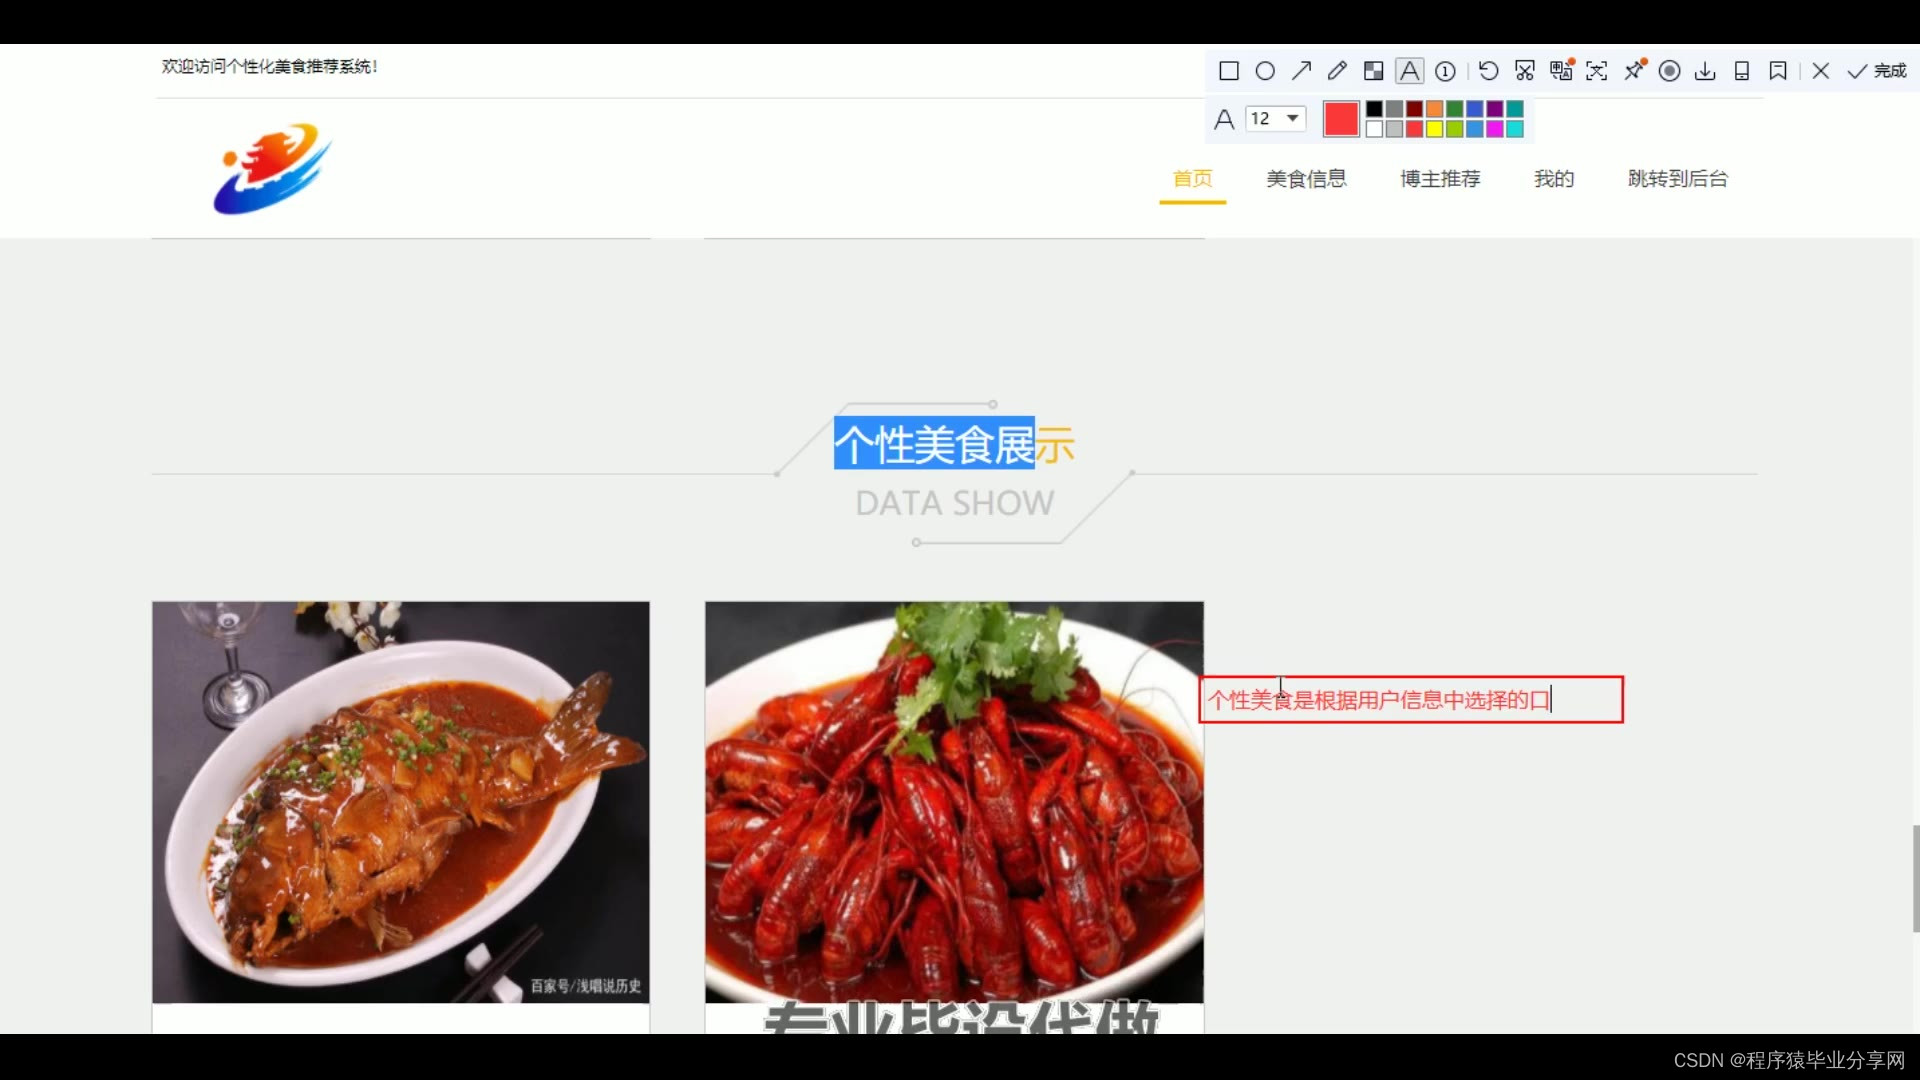Toggle the numbered marker tool
This screenshot has width=1920, height=1080.
click(1445, 71)
